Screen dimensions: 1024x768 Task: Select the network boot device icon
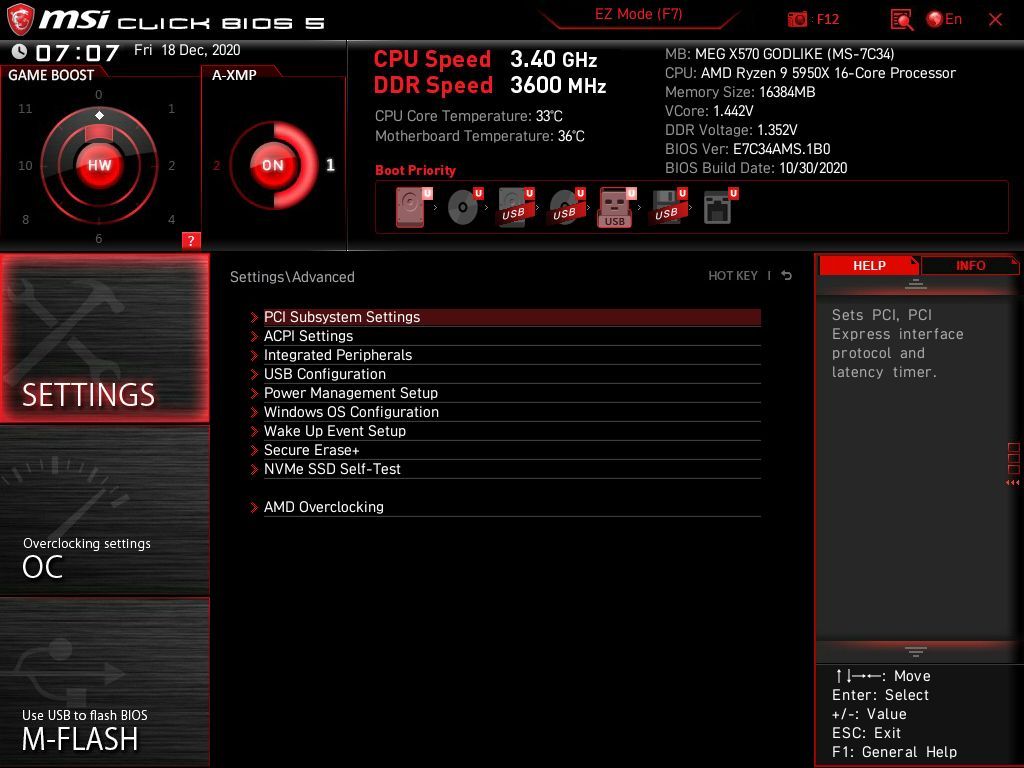tap(720, 208)
